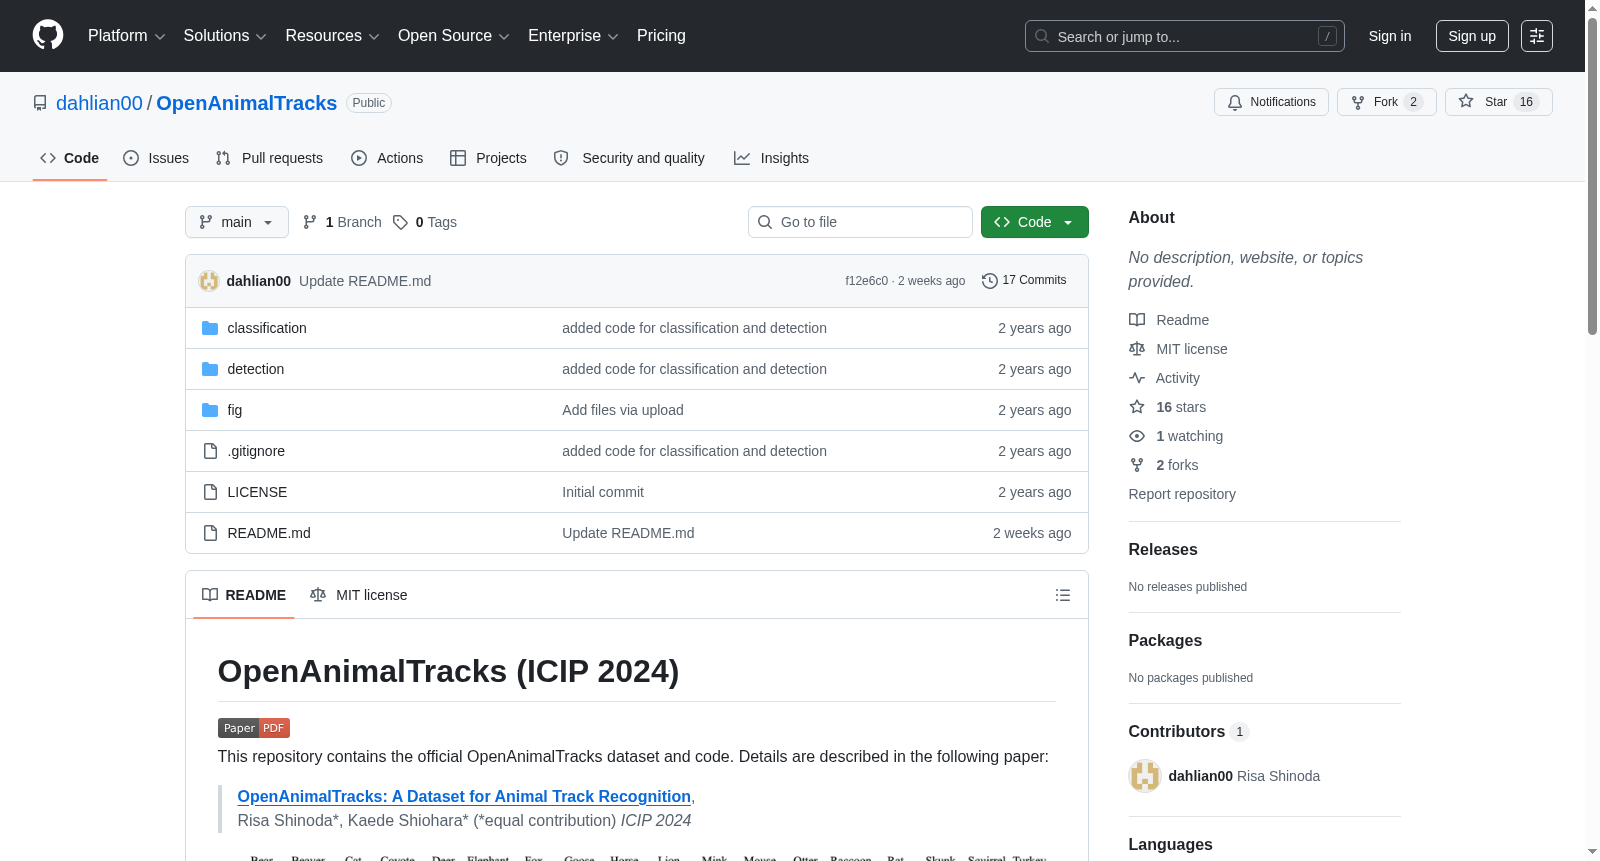1600x861 pixels.
Task: Switch to Security and quality tab
Action: 629,158
